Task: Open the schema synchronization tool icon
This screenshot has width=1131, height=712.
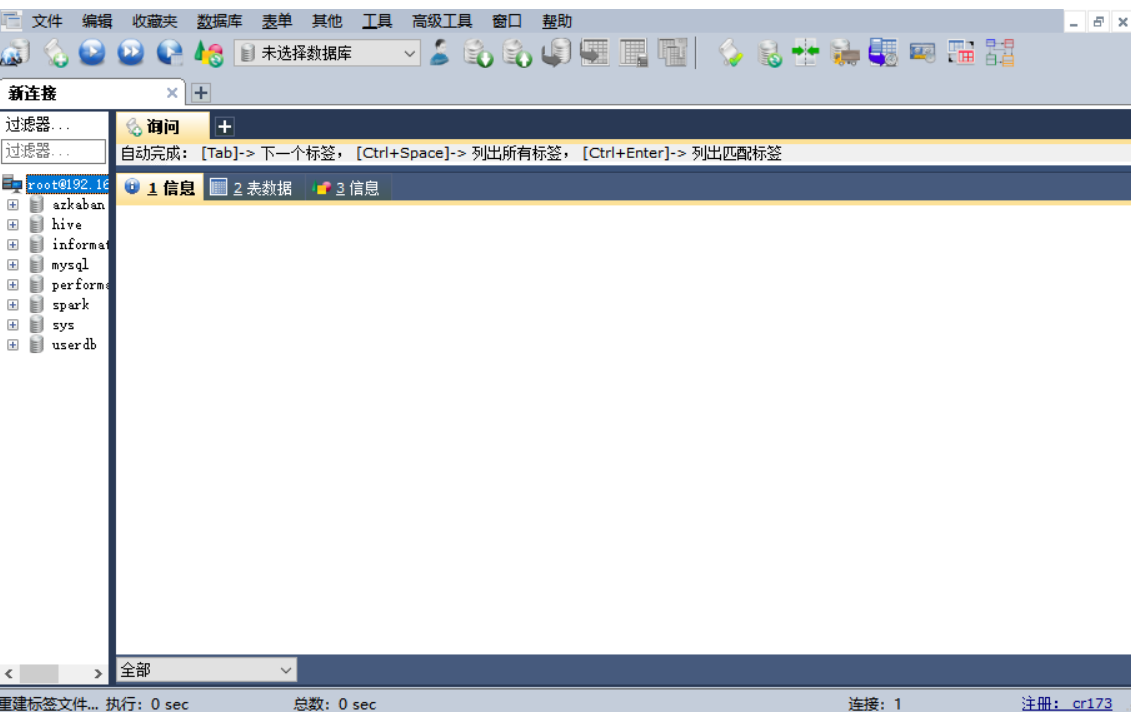Action: coord(767,54)
